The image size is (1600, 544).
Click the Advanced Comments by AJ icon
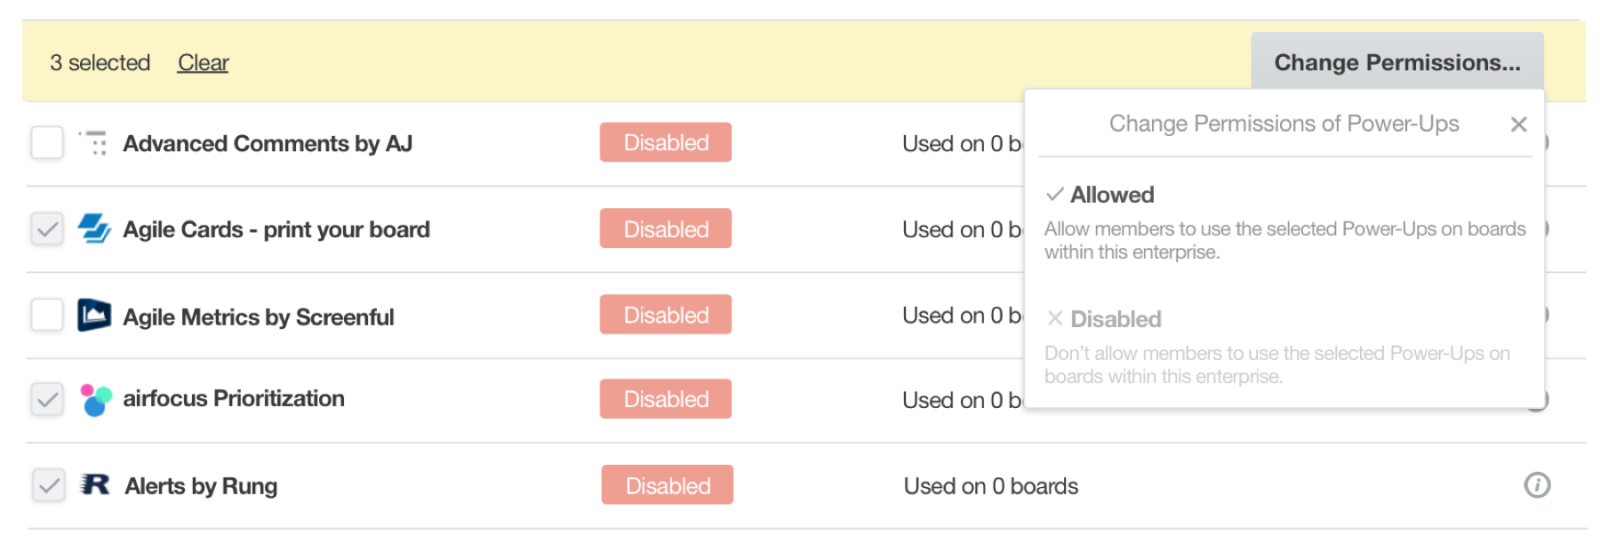(x=94, y=143)
